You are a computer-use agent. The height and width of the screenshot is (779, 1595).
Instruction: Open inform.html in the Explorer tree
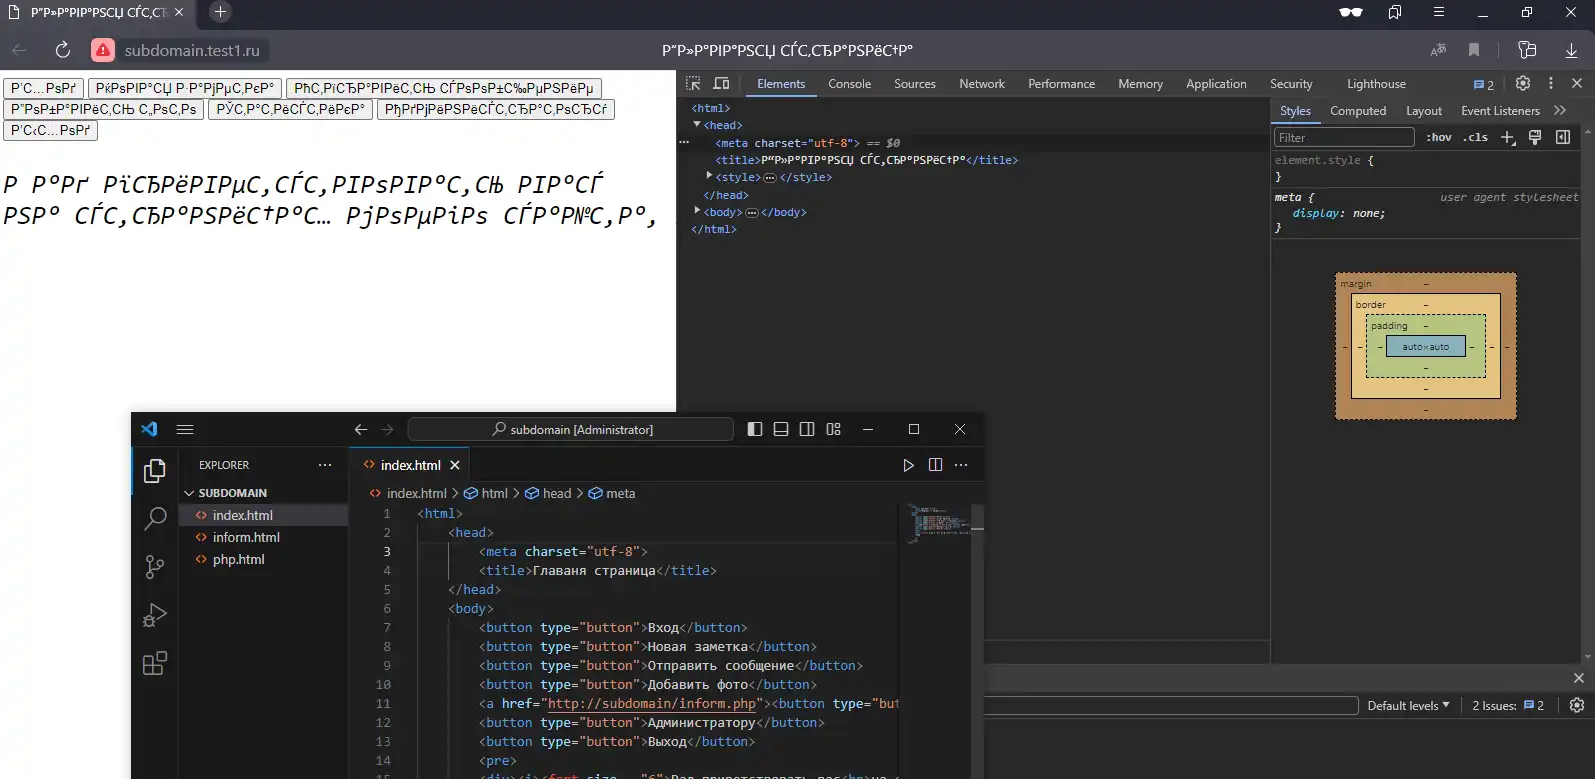[246, 537]
